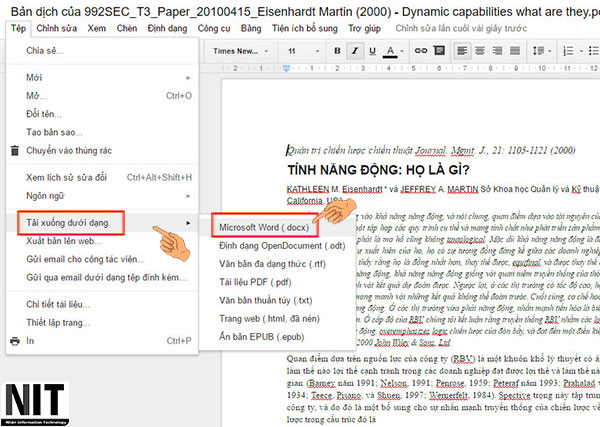
Task: Click the insert comment icon
Action: [x=439, y=51]
